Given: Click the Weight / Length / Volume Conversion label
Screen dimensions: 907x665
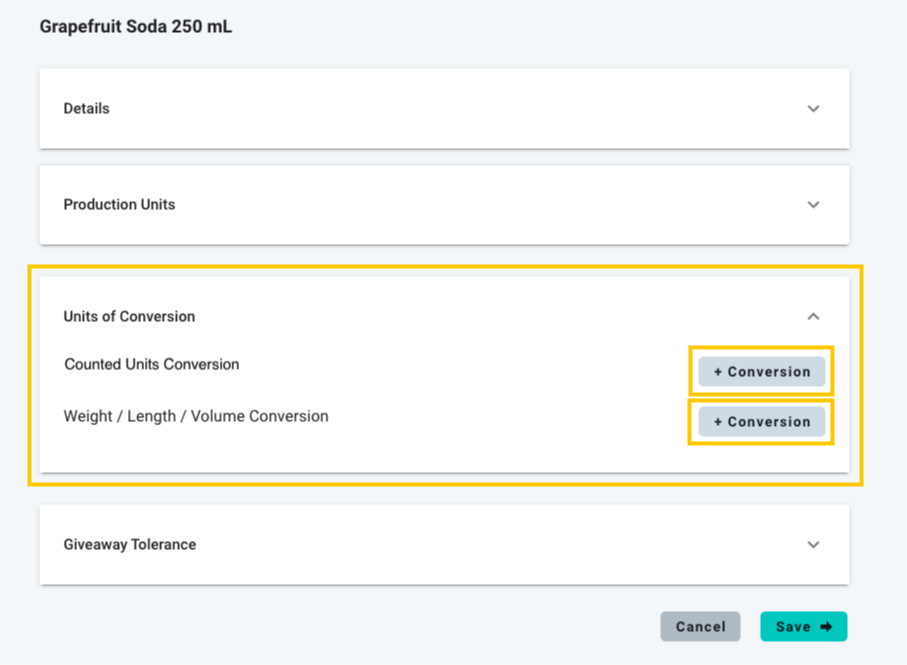Looking at the screenshot, I should [196, 416].
